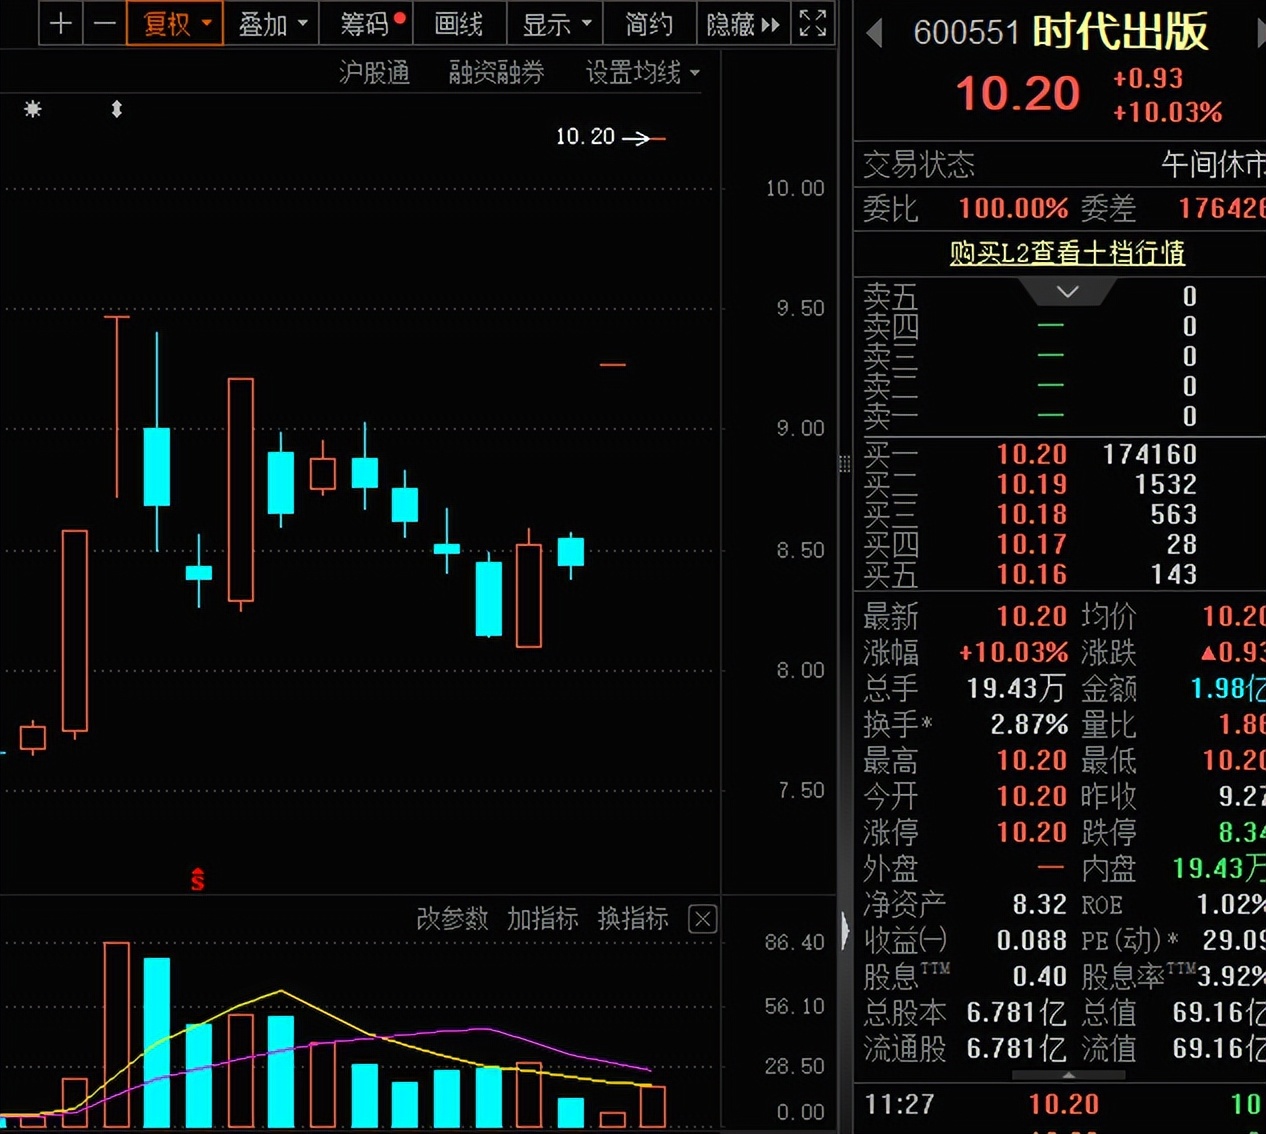Click the small up-arrow expander above the trades list

pos(1068,1076)
